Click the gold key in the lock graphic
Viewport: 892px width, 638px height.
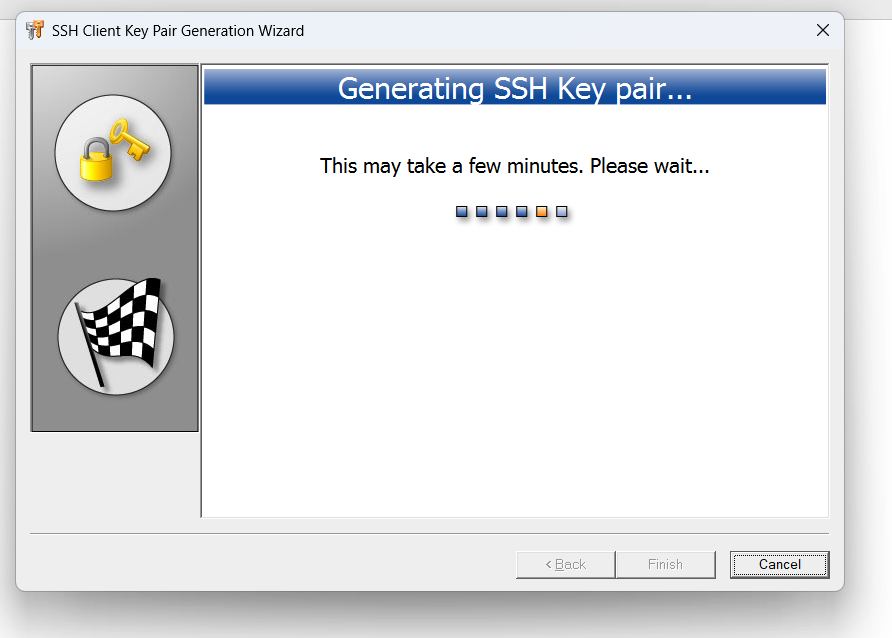[x=132, y=136]
